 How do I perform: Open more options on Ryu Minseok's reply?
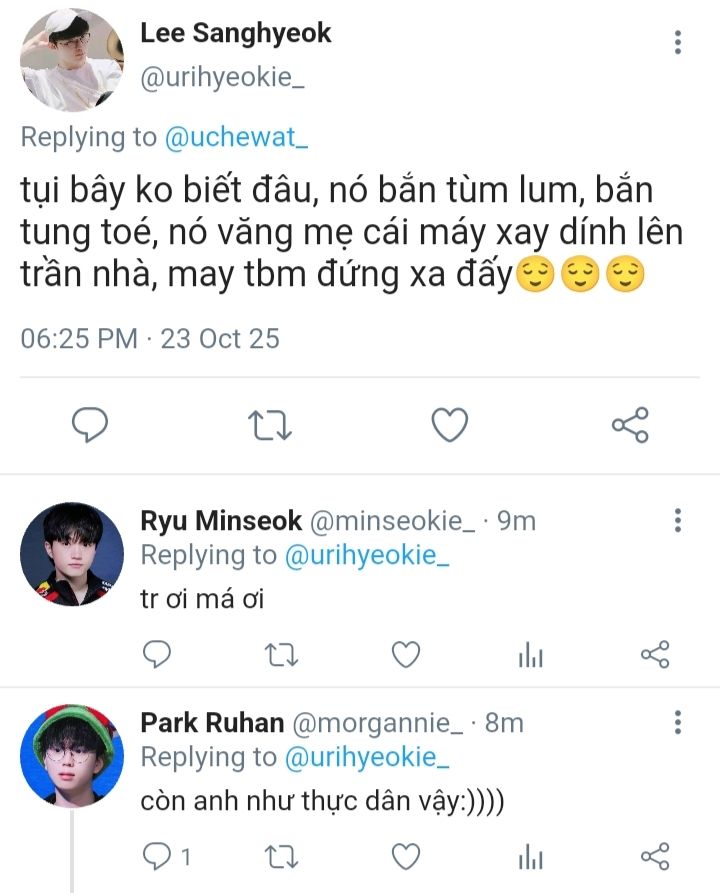pyautogui.click(x=678, y=521)
